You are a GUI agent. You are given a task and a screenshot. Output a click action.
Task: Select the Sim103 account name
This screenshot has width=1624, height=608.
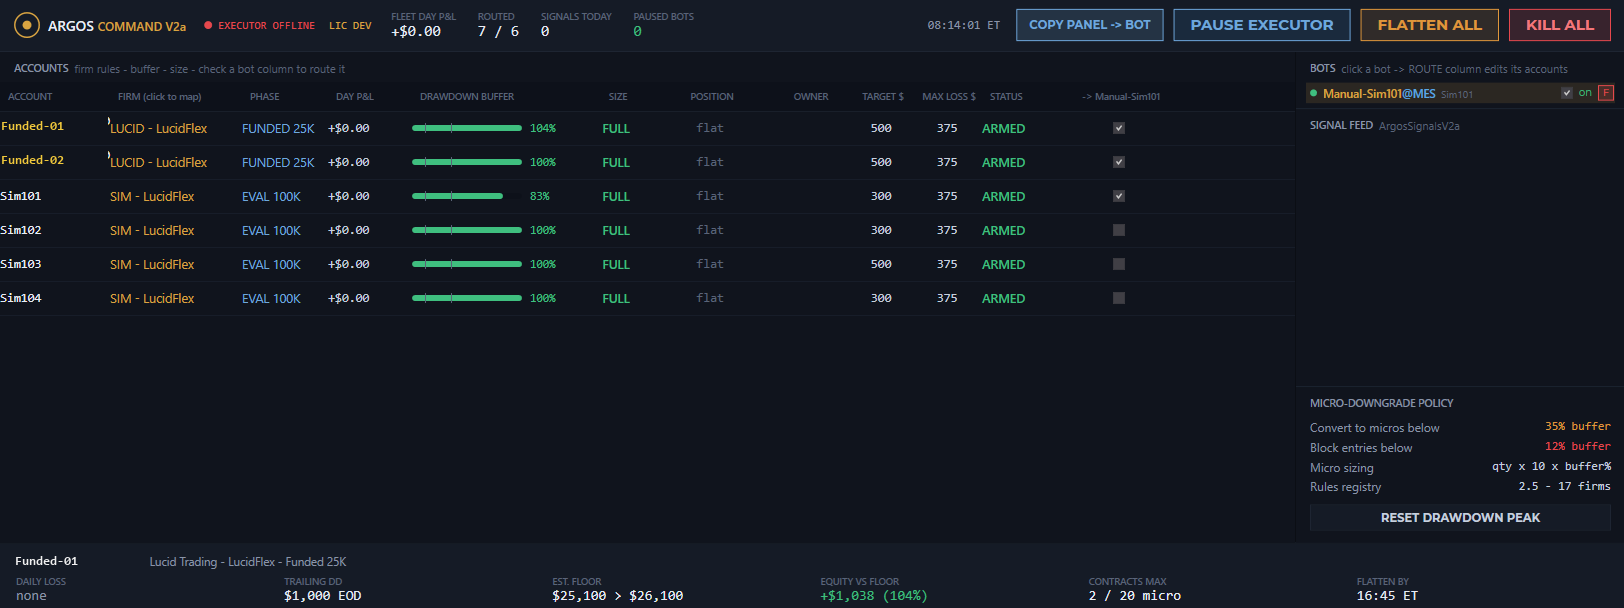coord(21,264)
